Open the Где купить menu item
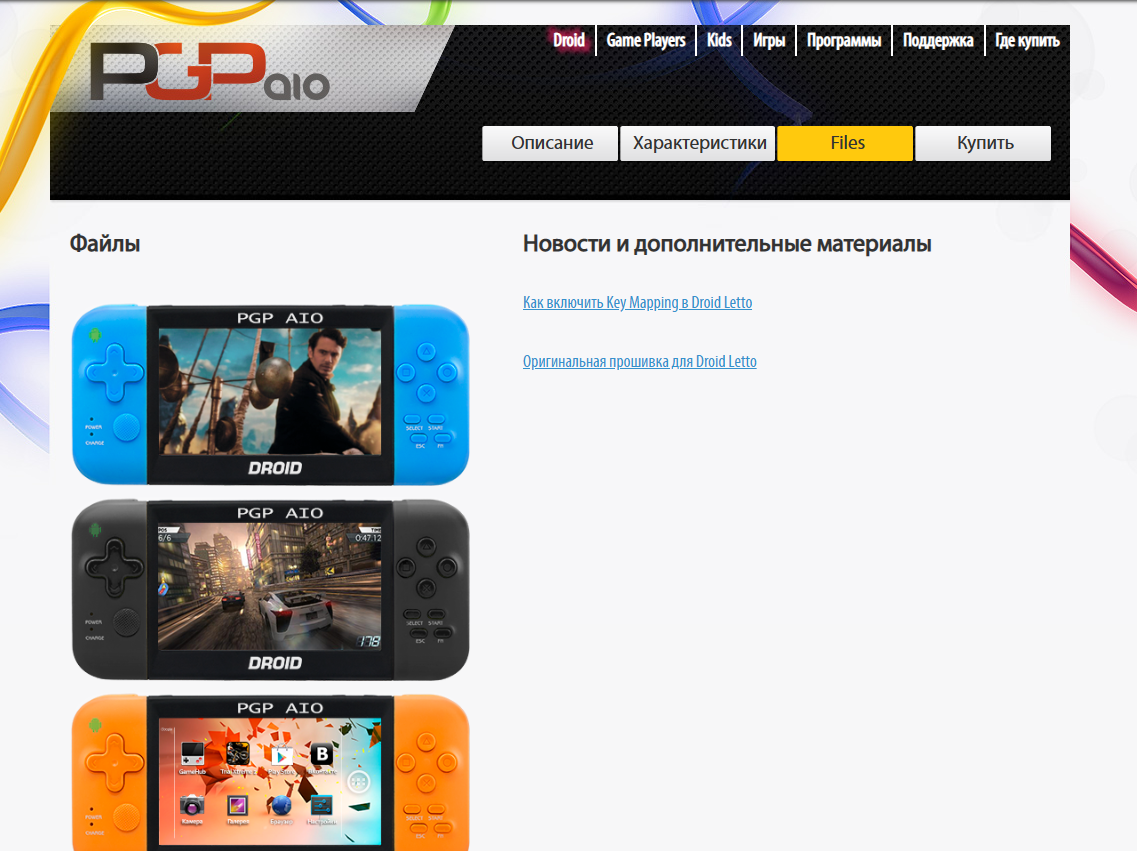 [x=1027, y=41]
